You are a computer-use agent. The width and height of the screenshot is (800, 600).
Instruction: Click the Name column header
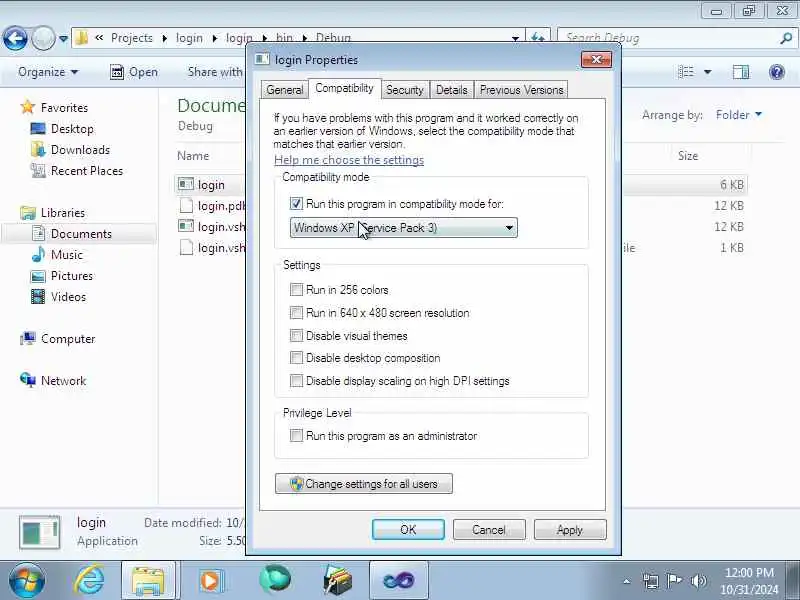point(193,156)
